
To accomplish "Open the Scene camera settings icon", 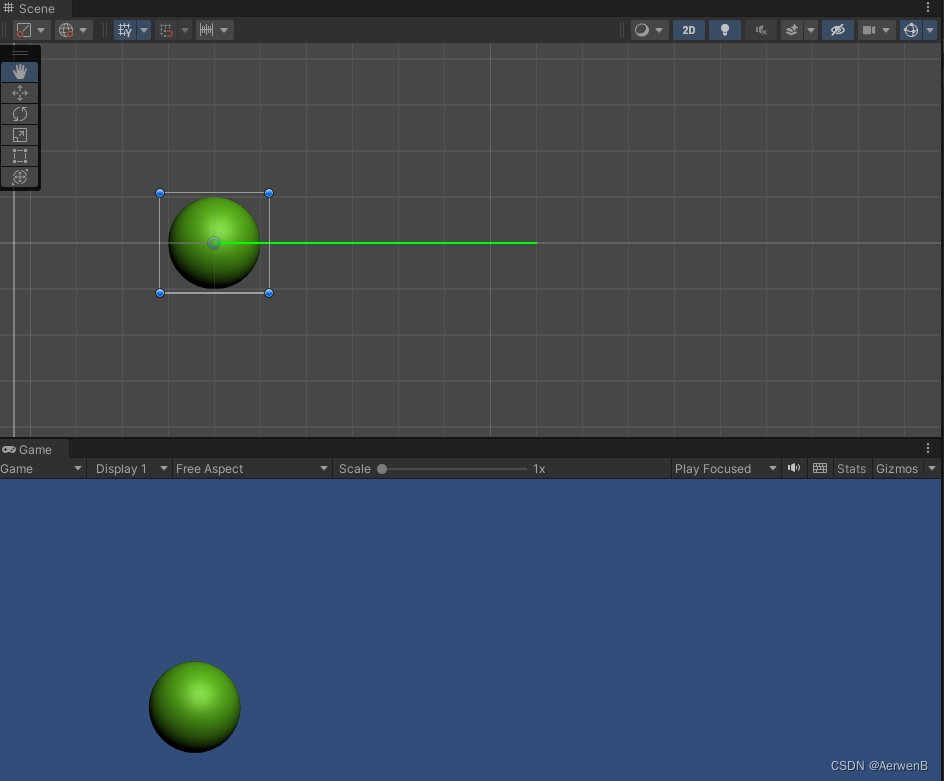I will click(871, 30).
